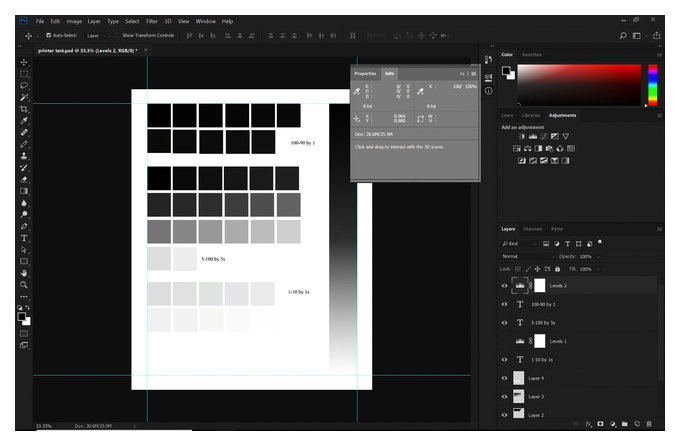Image resolution: width=680 pixels, height=446 pixels.
Task: Open the Normal blend mode dropdown
Action: coord(528,256)
